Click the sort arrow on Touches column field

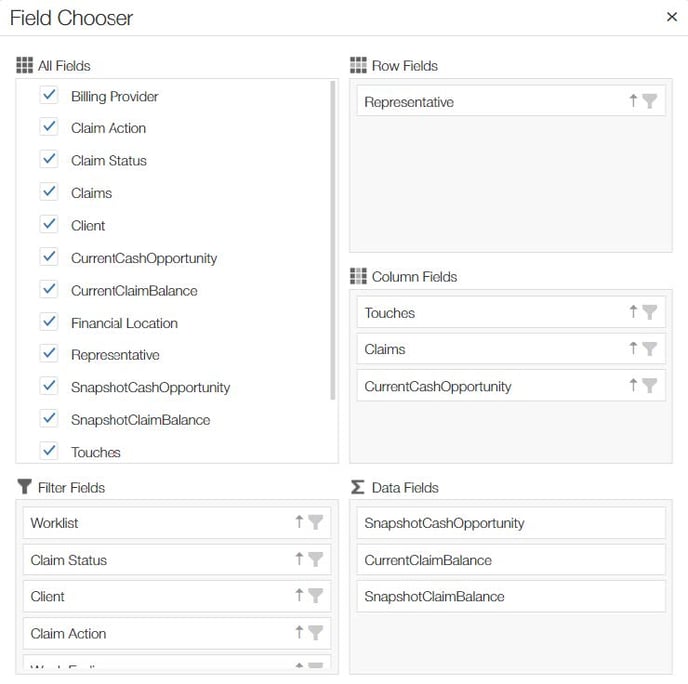click(x=633, y=313)
